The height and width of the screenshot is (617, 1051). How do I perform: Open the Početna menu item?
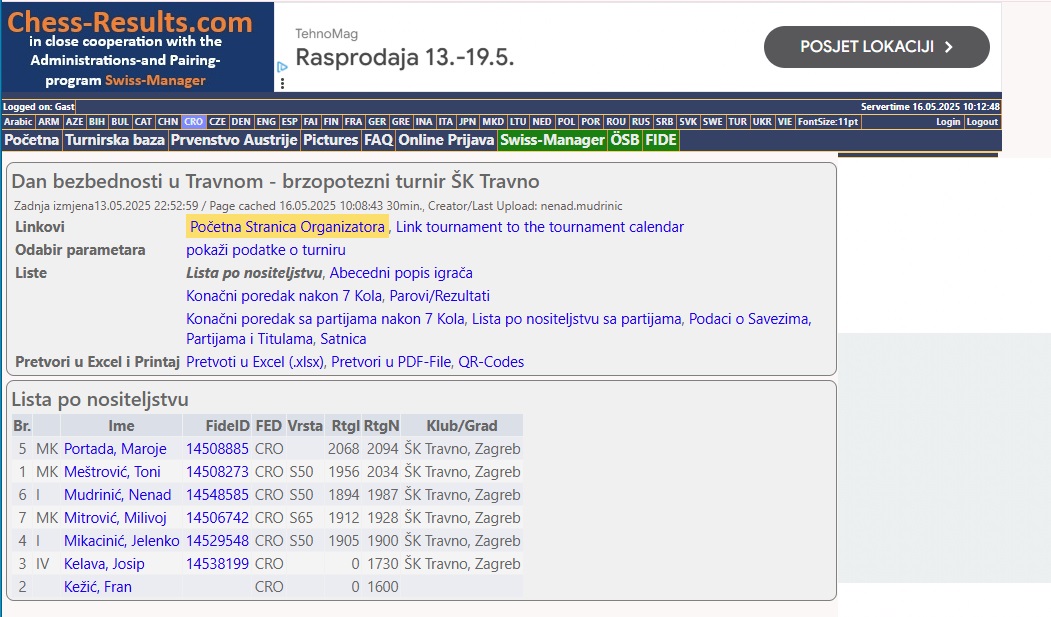32,140
